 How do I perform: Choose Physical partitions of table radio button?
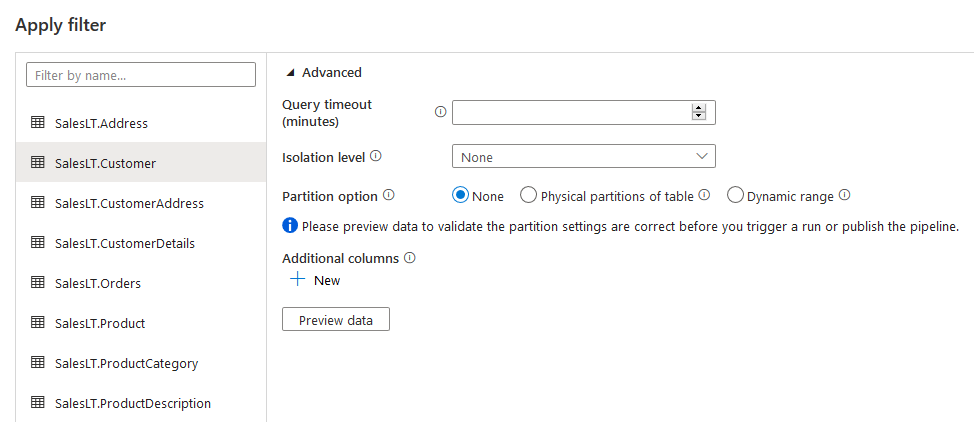point(529,196)
